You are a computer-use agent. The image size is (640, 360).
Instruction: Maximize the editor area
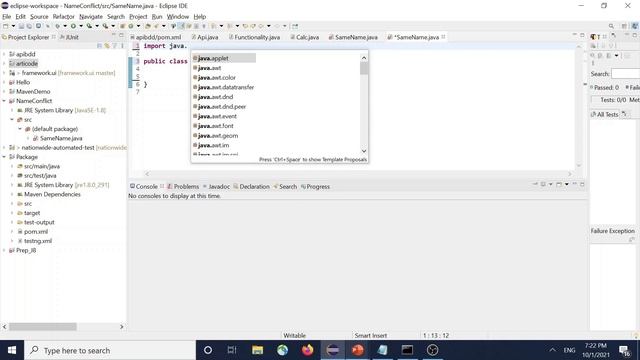coord(582,35)
